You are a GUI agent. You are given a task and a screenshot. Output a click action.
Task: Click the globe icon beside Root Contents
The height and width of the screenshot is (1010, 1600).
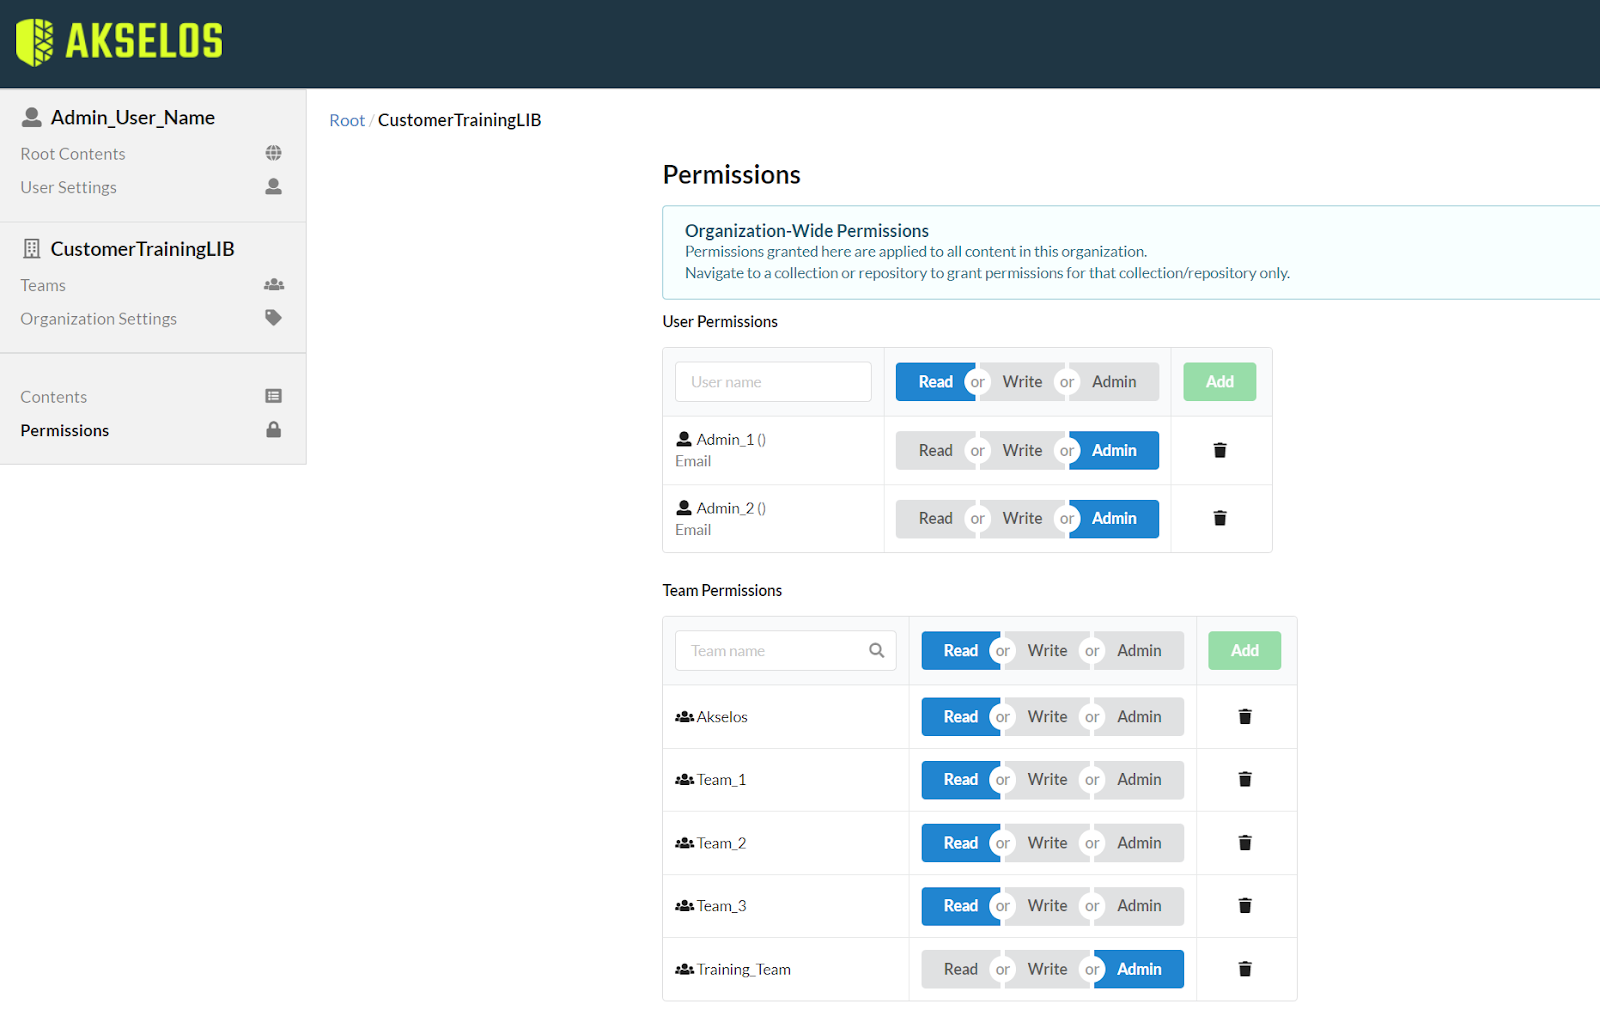click(x=273, y=153)
